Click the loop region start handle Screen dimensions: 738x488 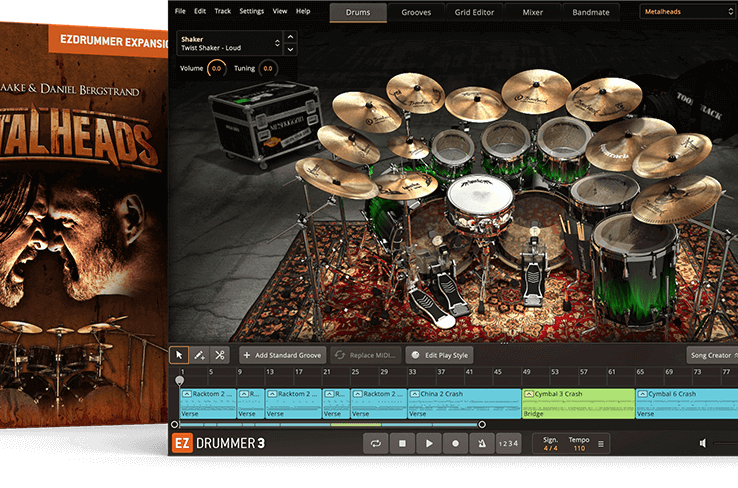tap(175, 424)
